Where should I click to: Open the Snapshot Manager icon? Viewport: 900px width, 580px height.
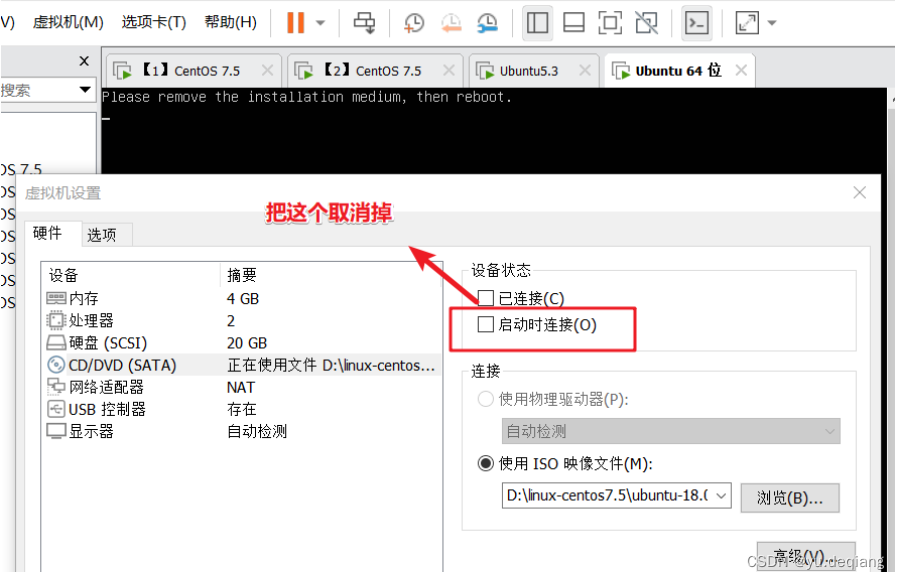[487, 23]
